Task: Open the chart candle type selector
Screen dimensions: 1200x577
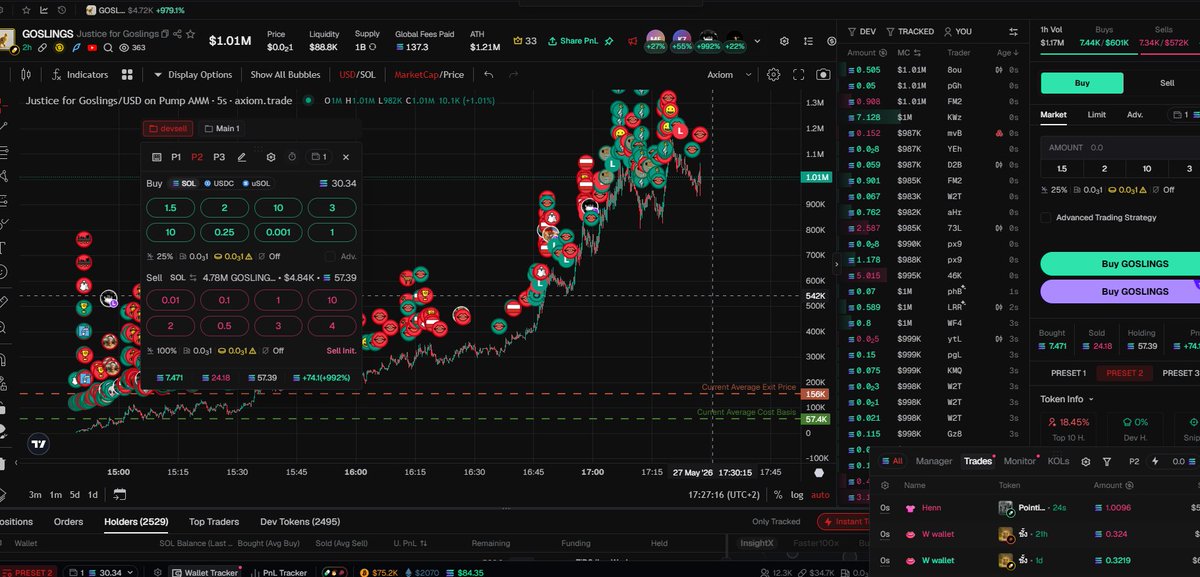Action: tap(26, 75)
